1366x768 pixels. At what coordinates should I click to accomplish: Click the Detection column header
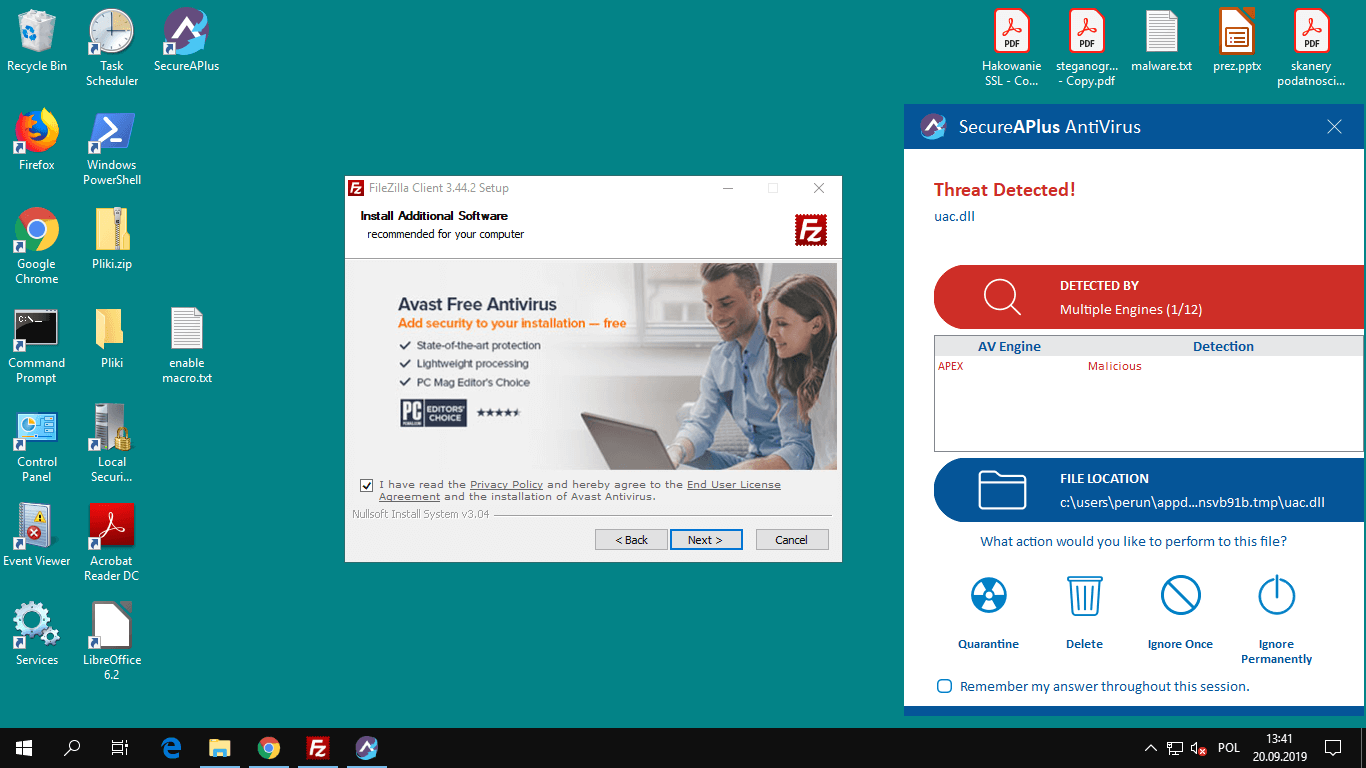[x=1223, y=346]
